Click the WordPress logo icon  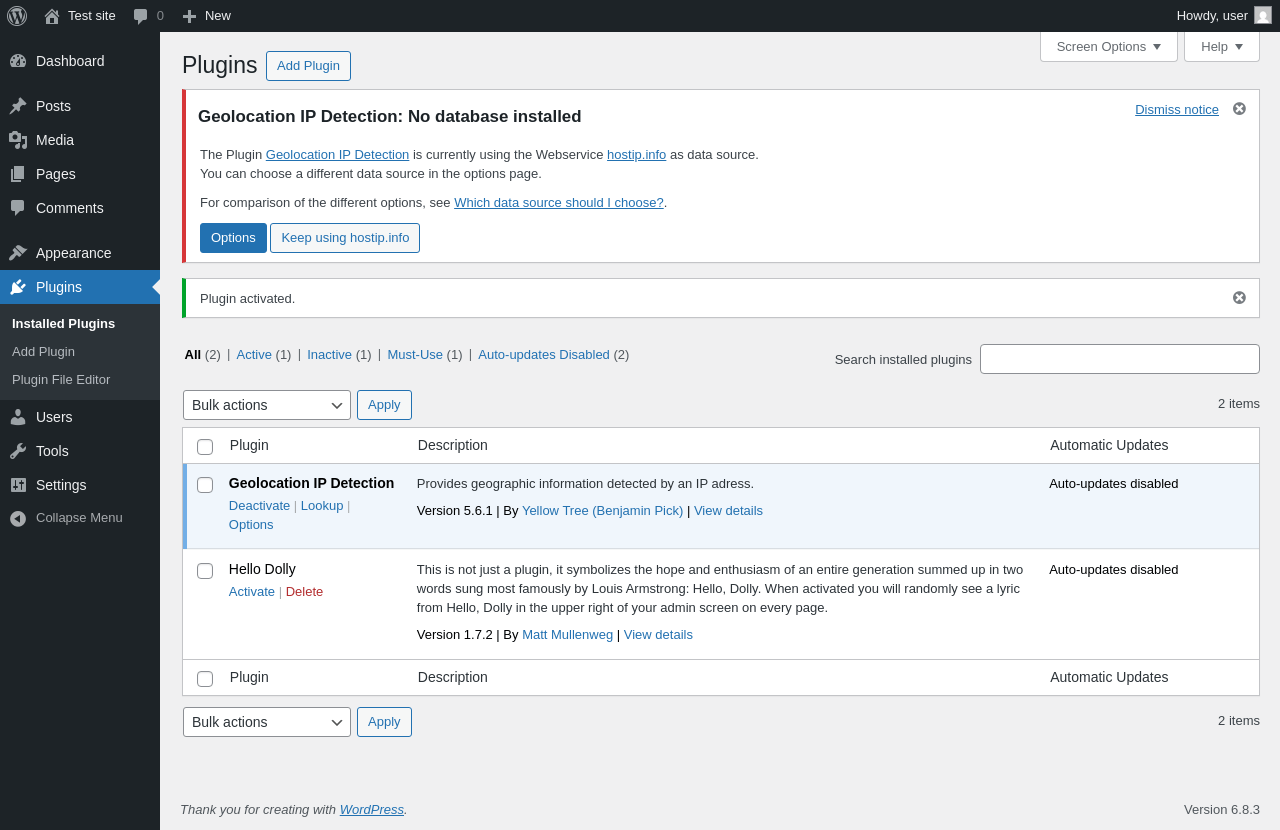[17, 16]
